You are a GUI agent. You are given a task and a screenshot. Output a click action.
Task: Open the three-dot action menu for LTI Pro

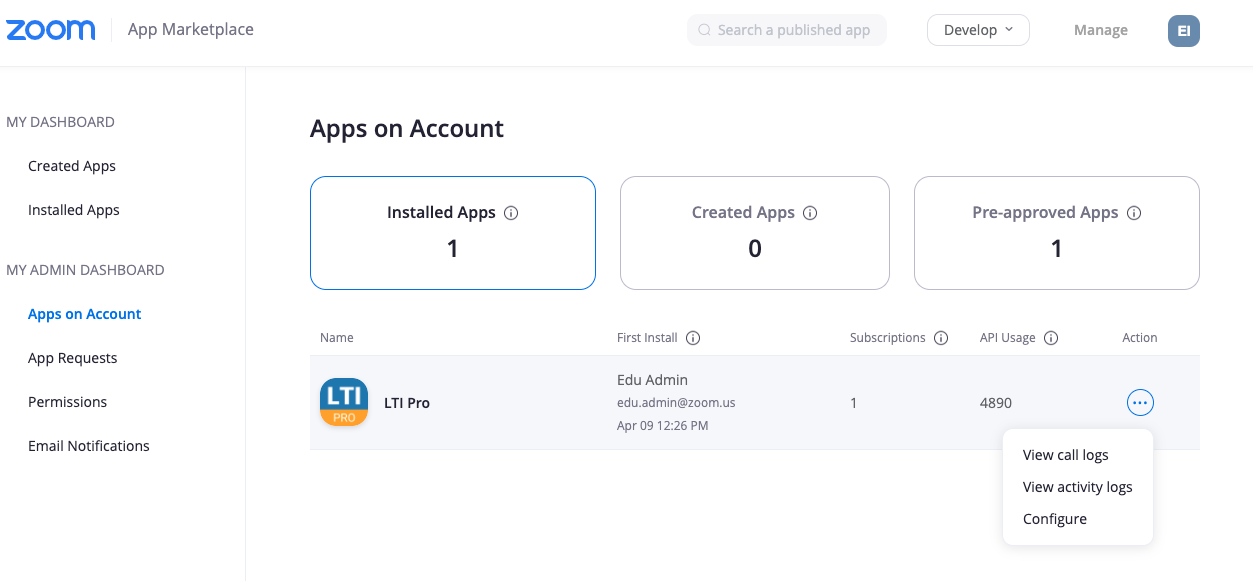tap(1140, 402)
